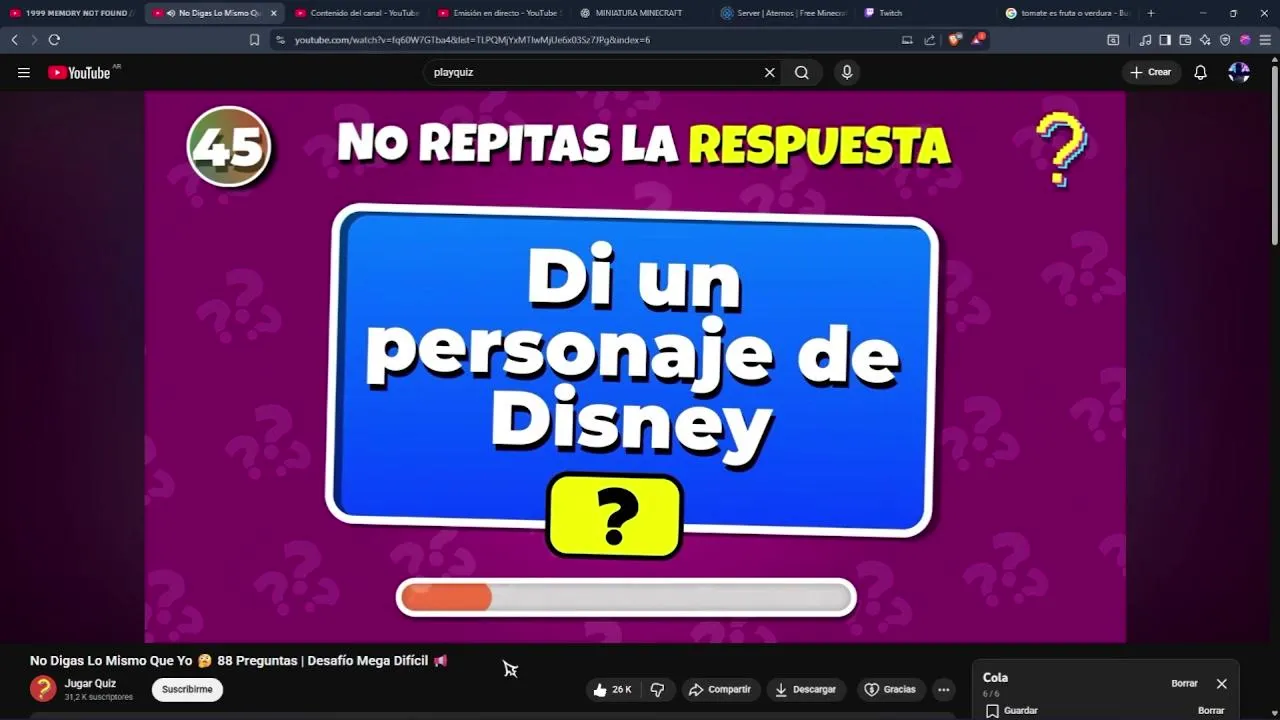Close the No Digas Lo Mismo tab
Image resolution: width=1280 pixels, height=720 pixels.
coord(274,13)
